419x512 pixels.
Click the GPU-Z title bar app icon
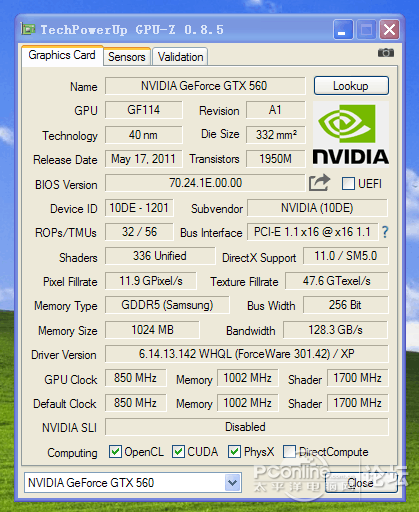click(28, 29)
